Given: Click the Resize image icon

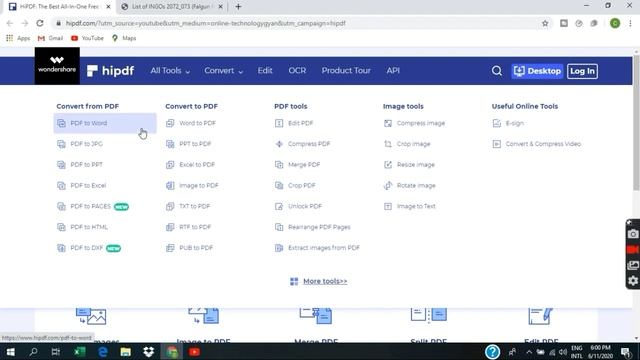Looking at the screenshot, I should pyautogui.click(x=388, y=165).
